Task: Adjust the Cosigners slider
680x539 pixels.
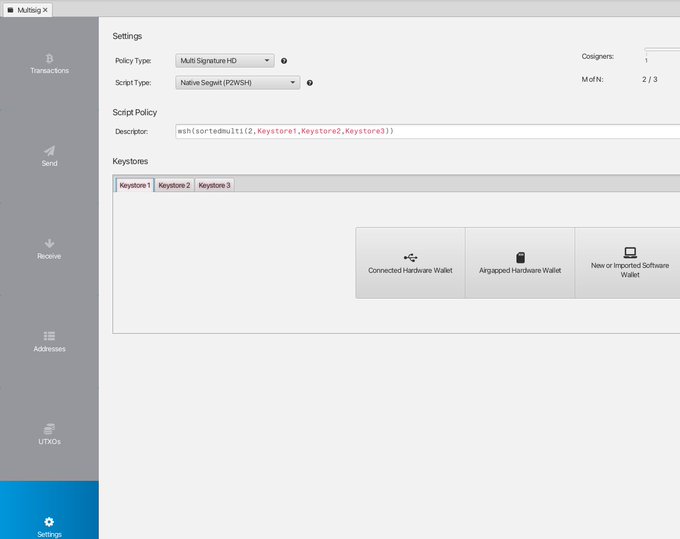Action: tap(662, 50)
